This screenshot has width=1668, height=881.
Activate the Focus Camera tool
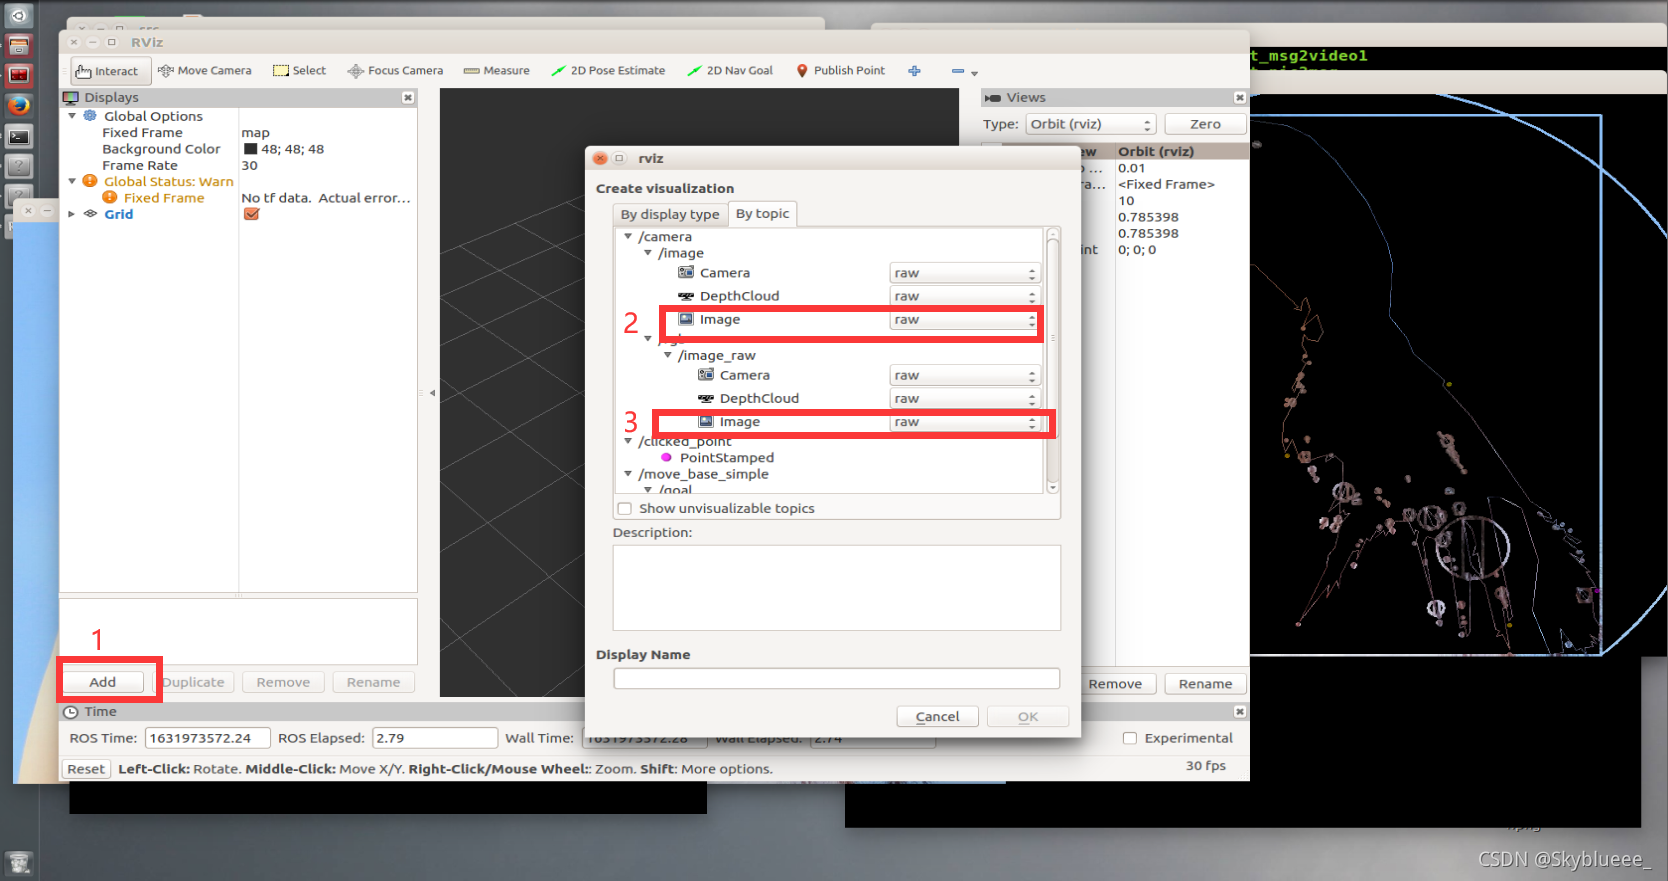pos(395,71)
